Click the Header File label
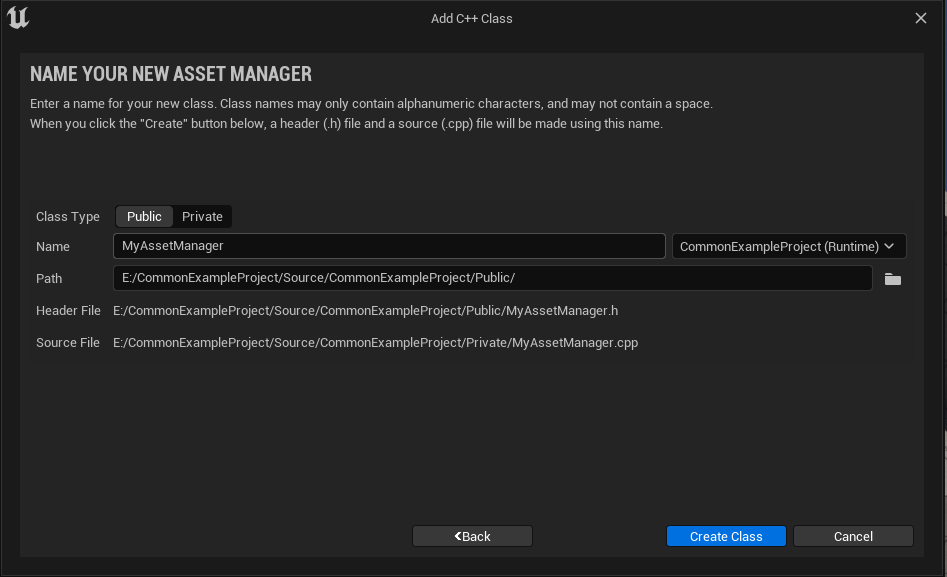Viewport: 947px width, 577px height. (68, 311)
